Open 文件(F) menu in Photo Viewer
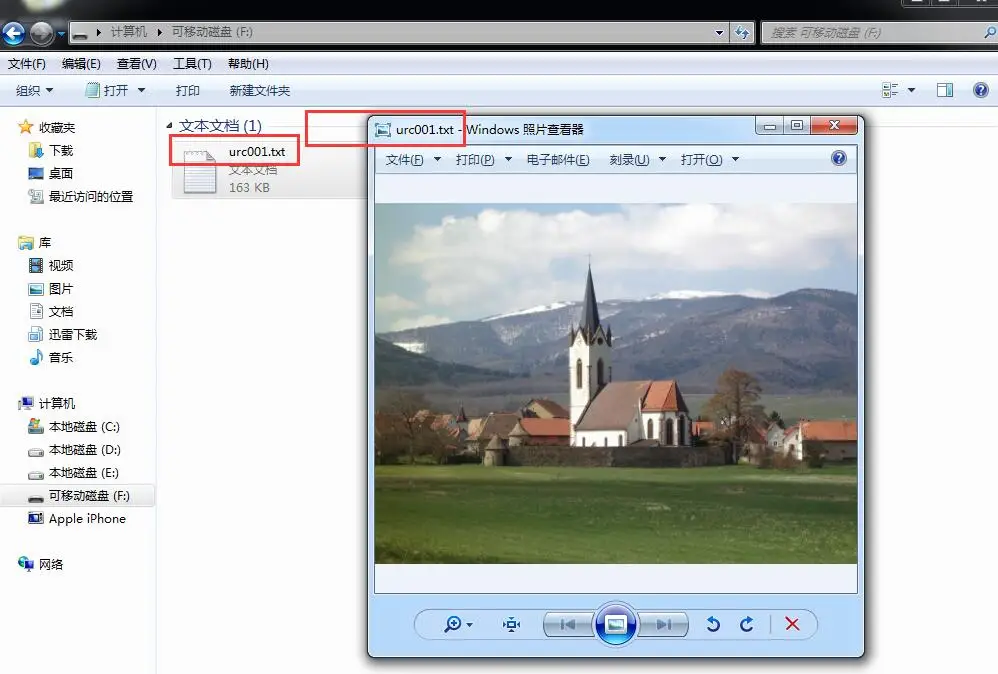Viewport: 998px width, 674px height. click(x=412, y=160)
